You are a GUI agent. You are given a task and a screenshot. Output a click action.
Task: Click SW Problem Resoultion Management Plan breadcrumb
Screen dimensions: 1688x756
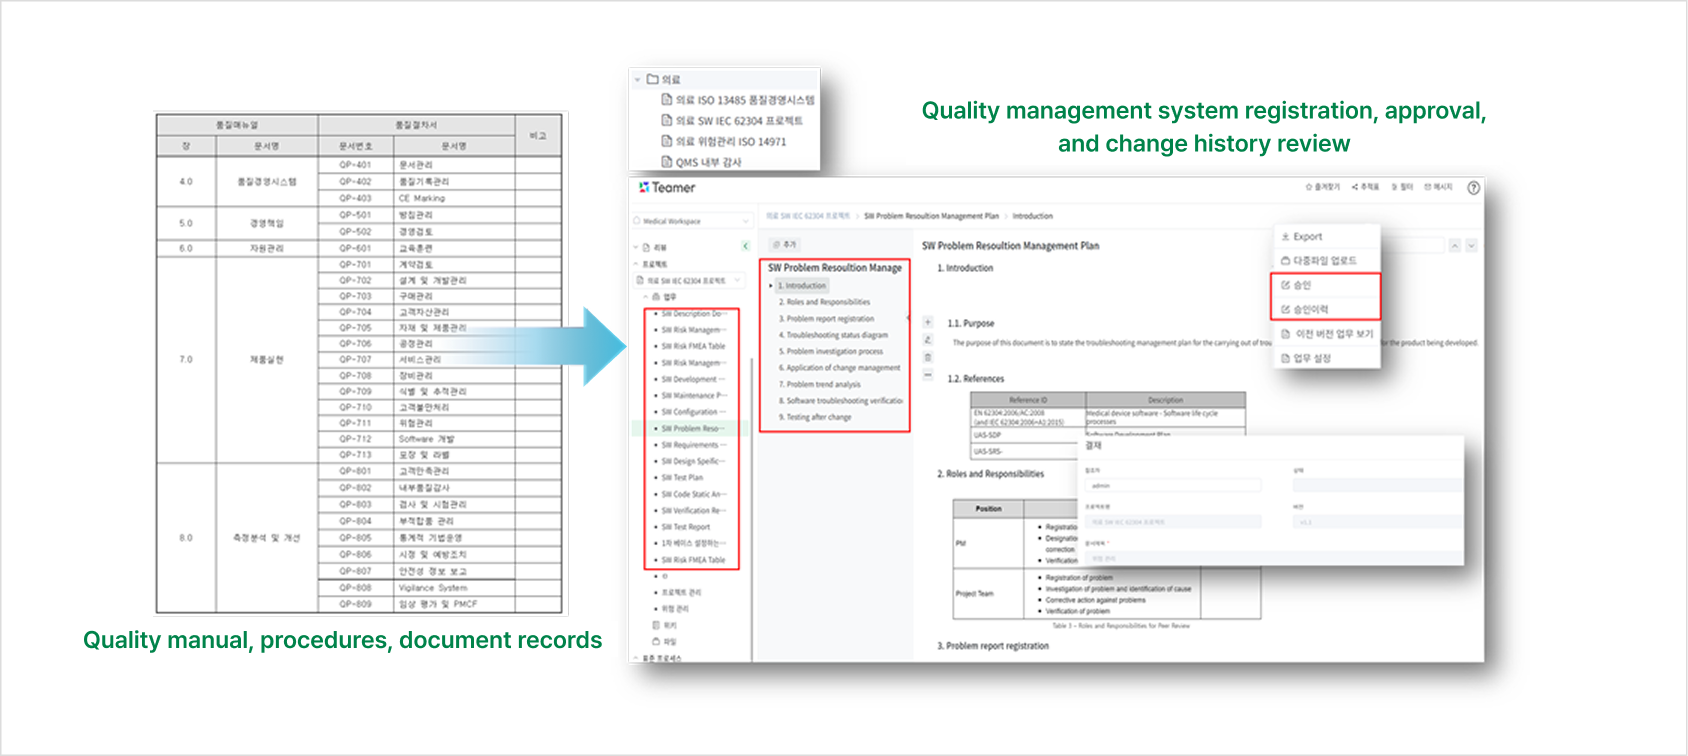click(x=931, y=216)
